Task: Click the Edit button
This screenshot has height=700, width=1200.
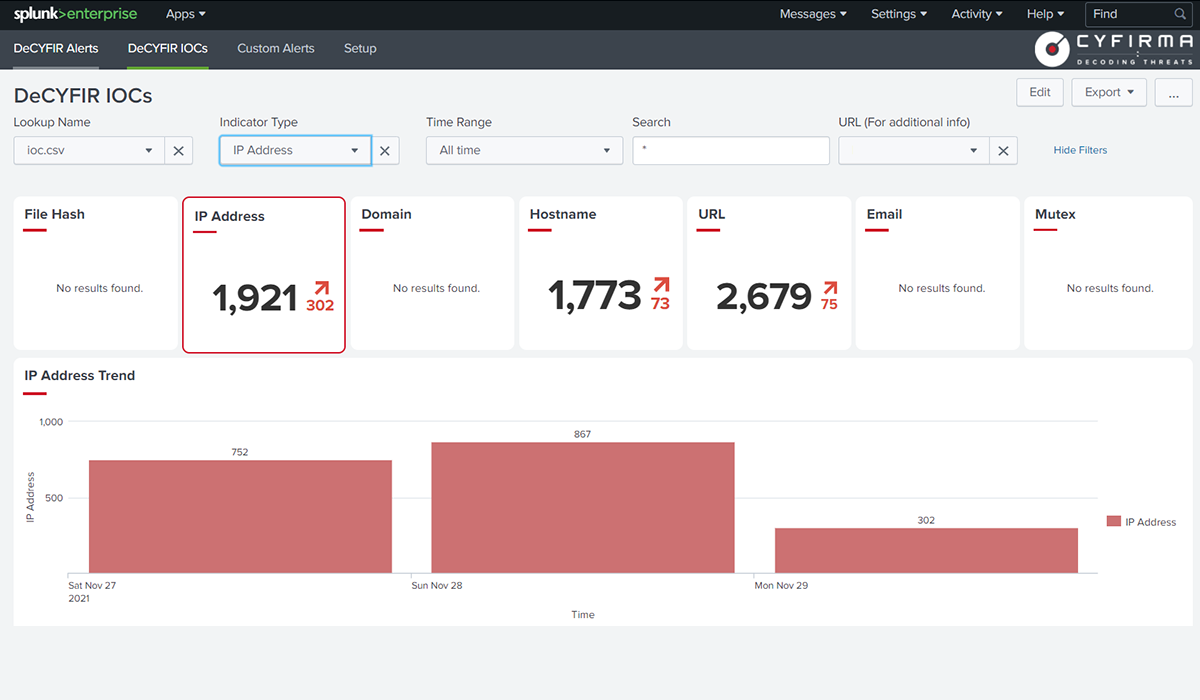Action: pos(1040,92)
